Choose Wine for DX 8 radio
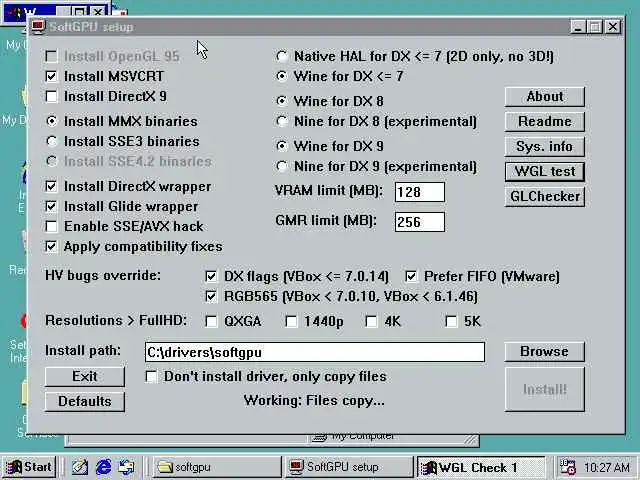Image resolution: width=640 pixels, height=480 pixels. tap(282, 101)
